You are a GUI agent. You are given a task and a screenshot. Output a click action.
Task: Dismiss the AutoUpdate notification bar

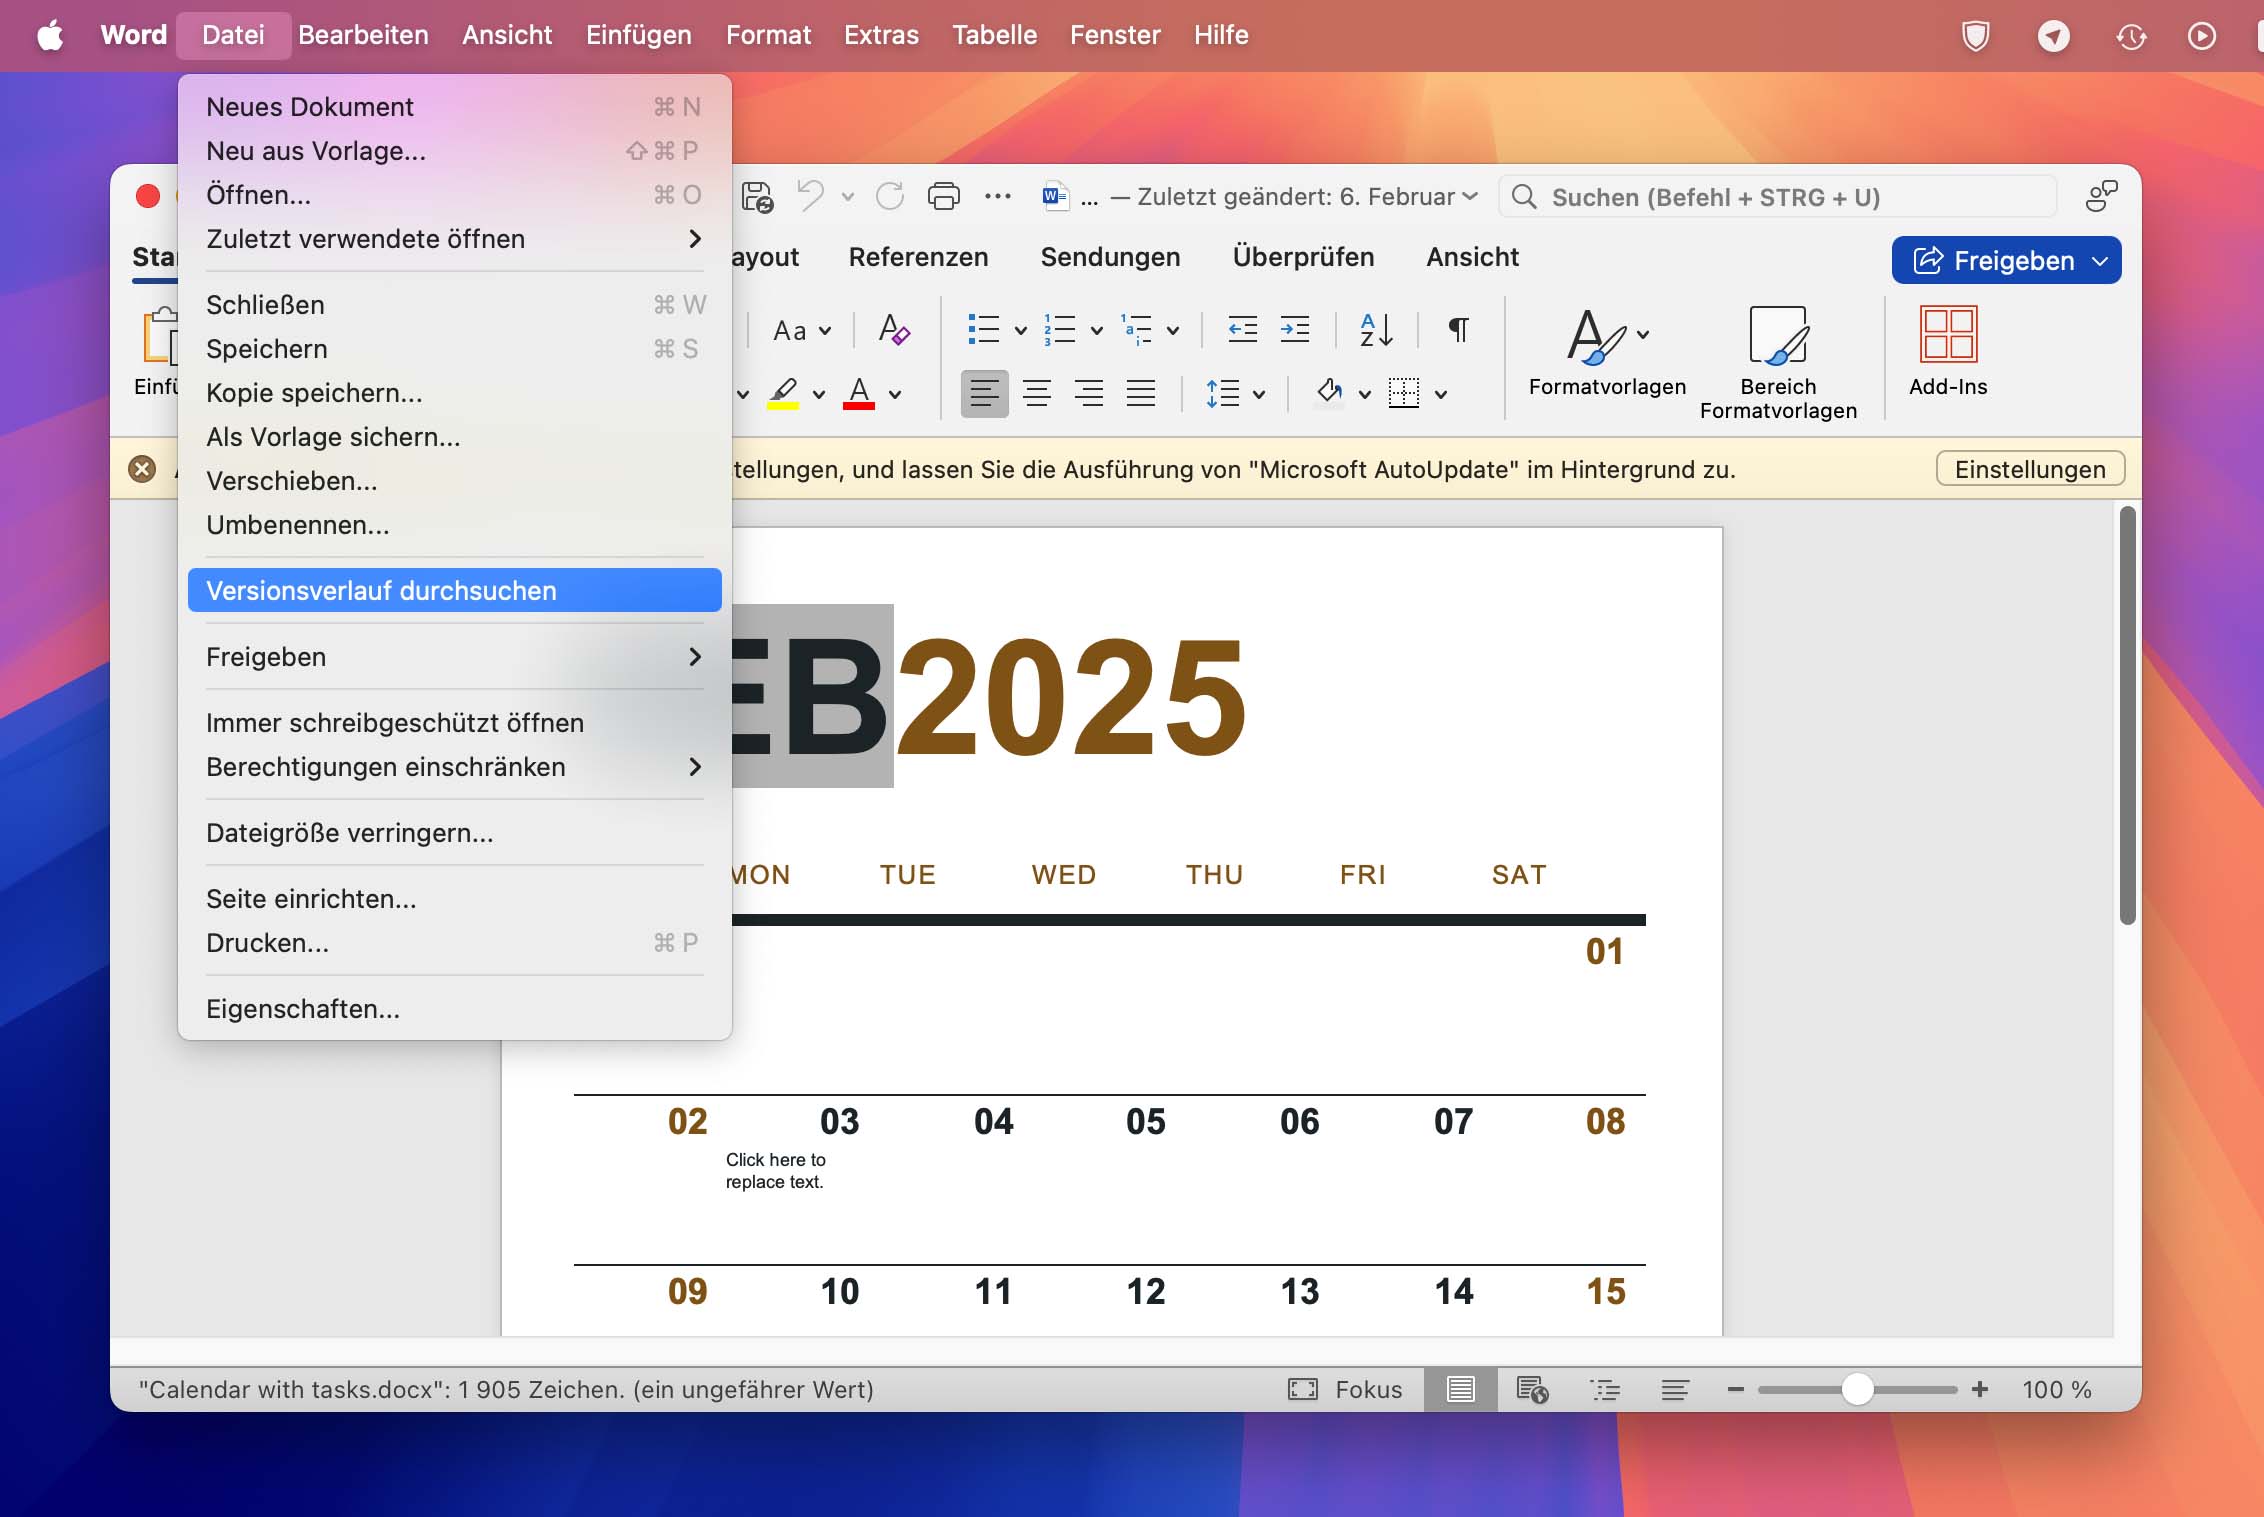(142, 468)
